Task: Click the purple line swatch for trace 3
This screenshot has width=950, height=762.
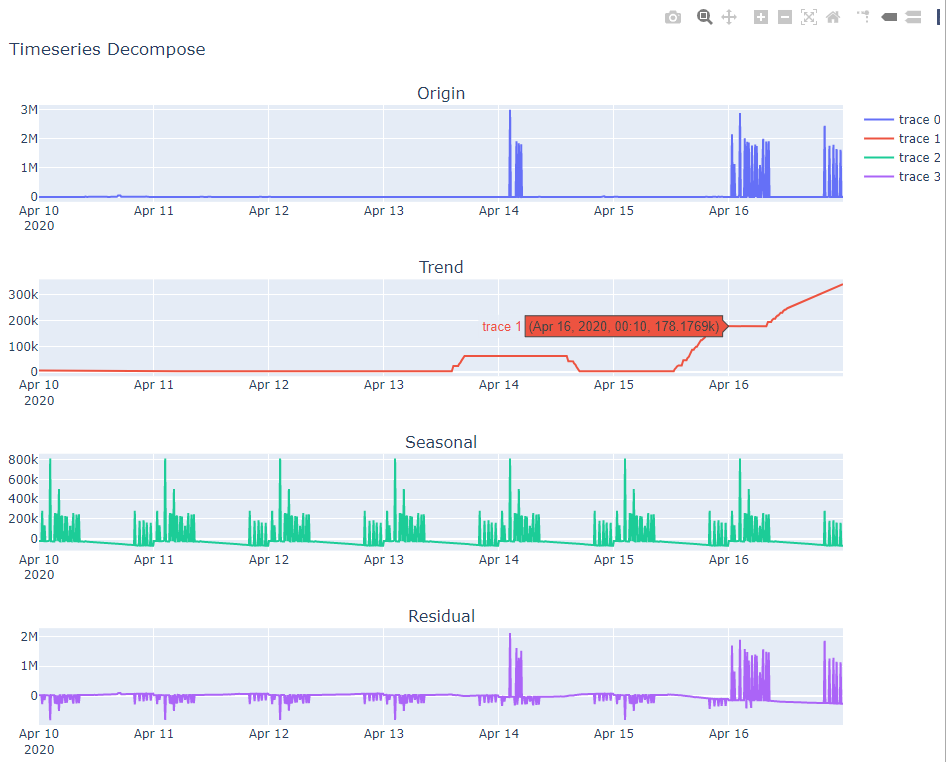Action: pos(879,177)
